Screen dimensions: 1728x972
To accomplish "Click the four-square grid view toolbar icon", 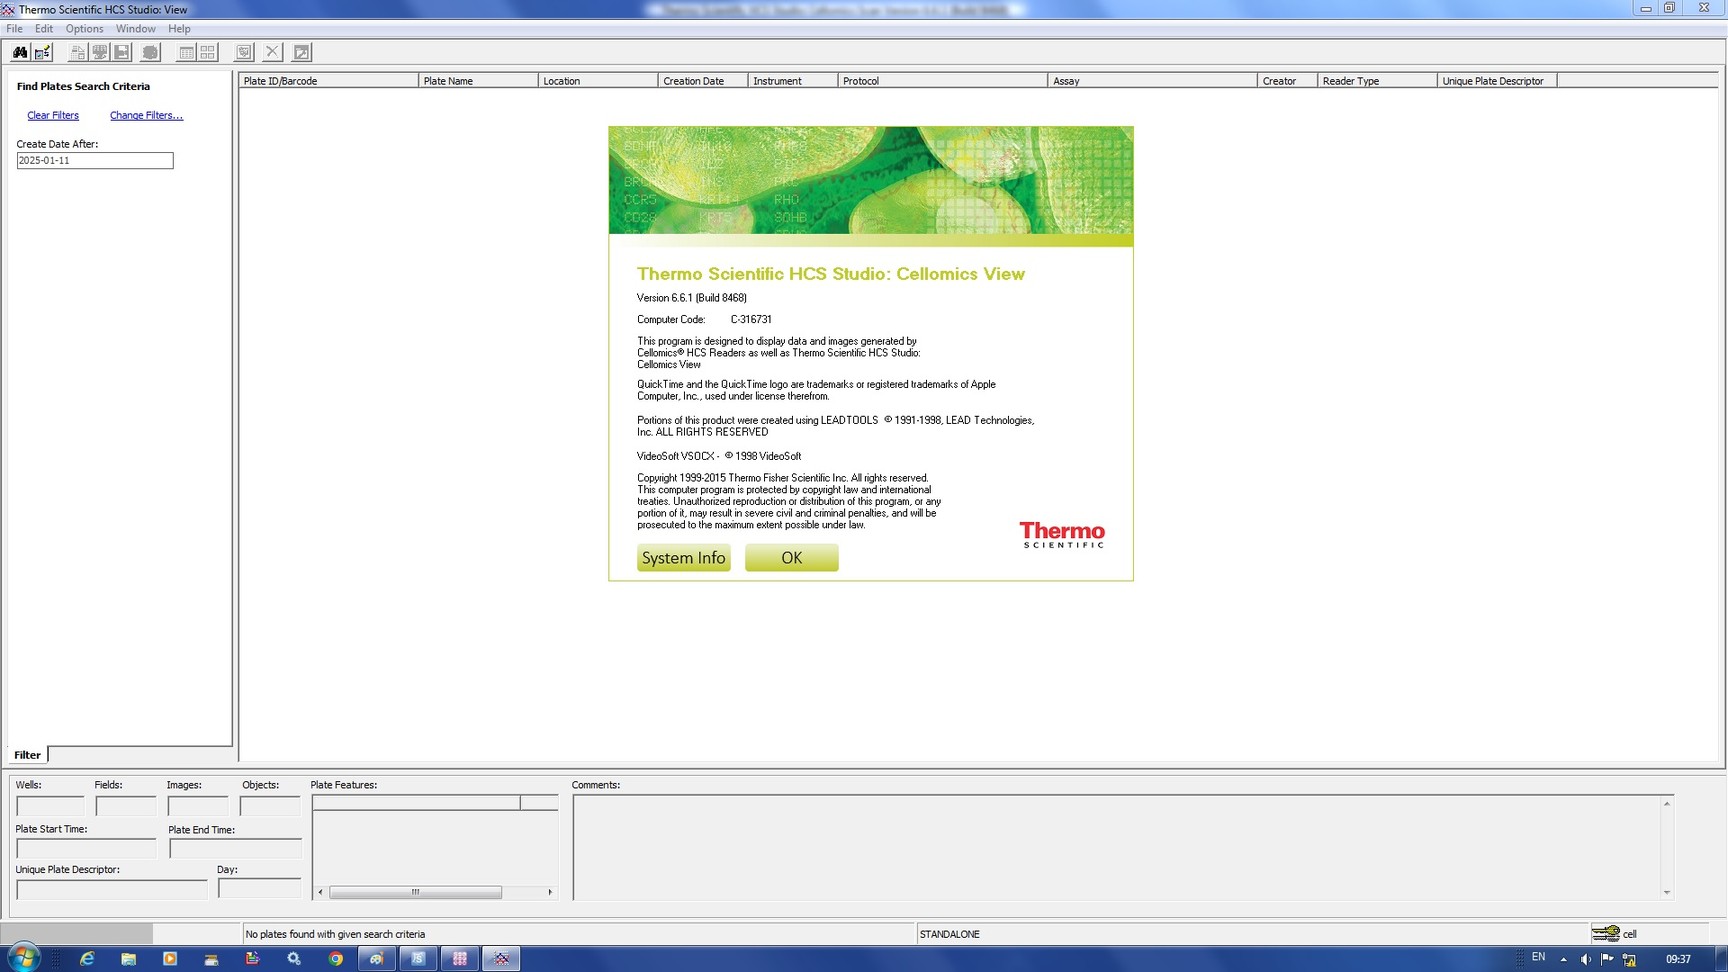I will pos(208,52).
